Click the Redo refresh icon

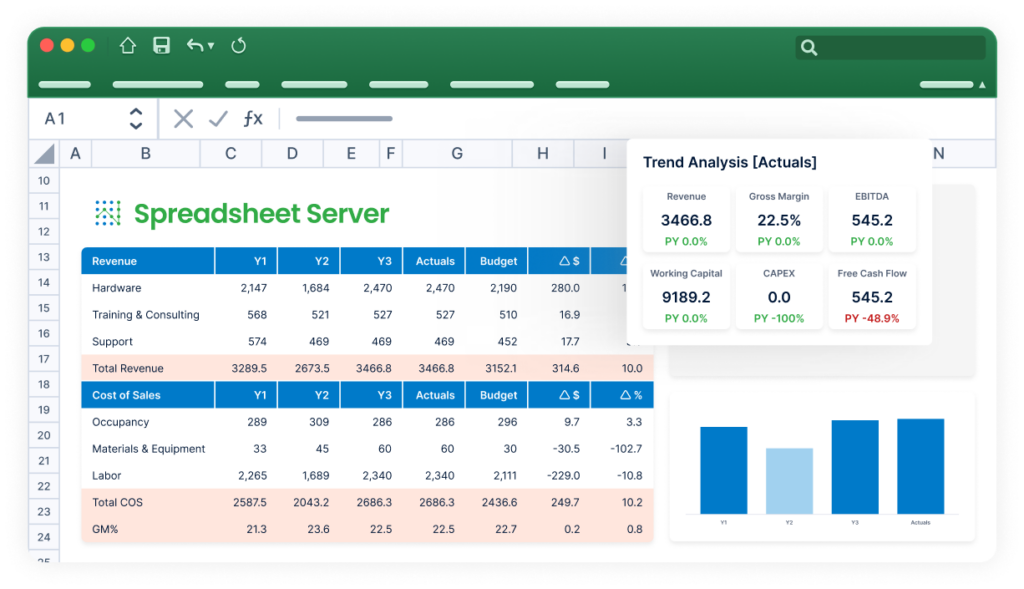(x=238, y=45)
